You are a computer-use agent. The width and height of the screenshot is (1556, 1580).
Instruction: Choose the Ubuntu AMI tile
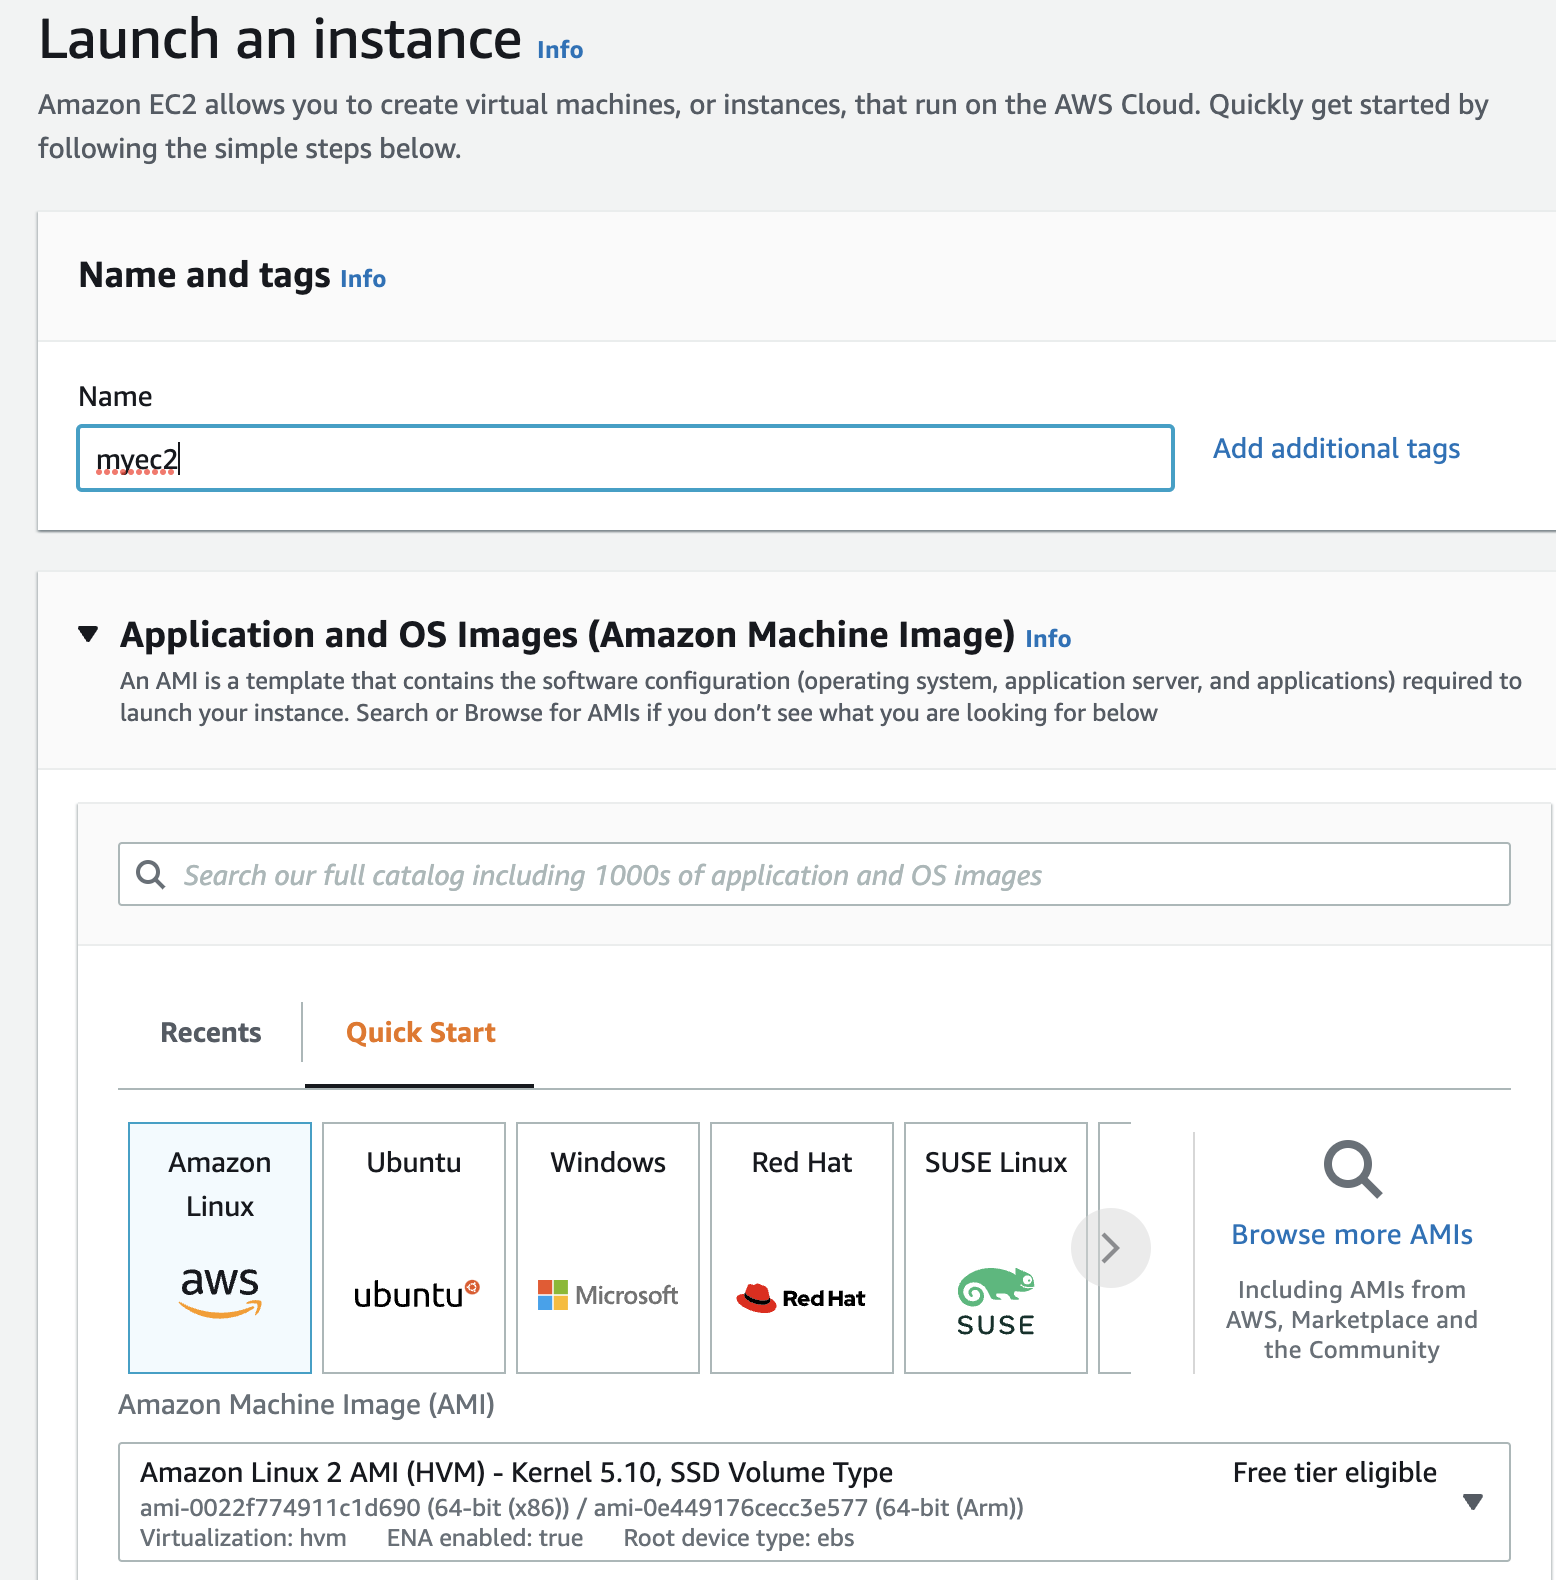414,1247
